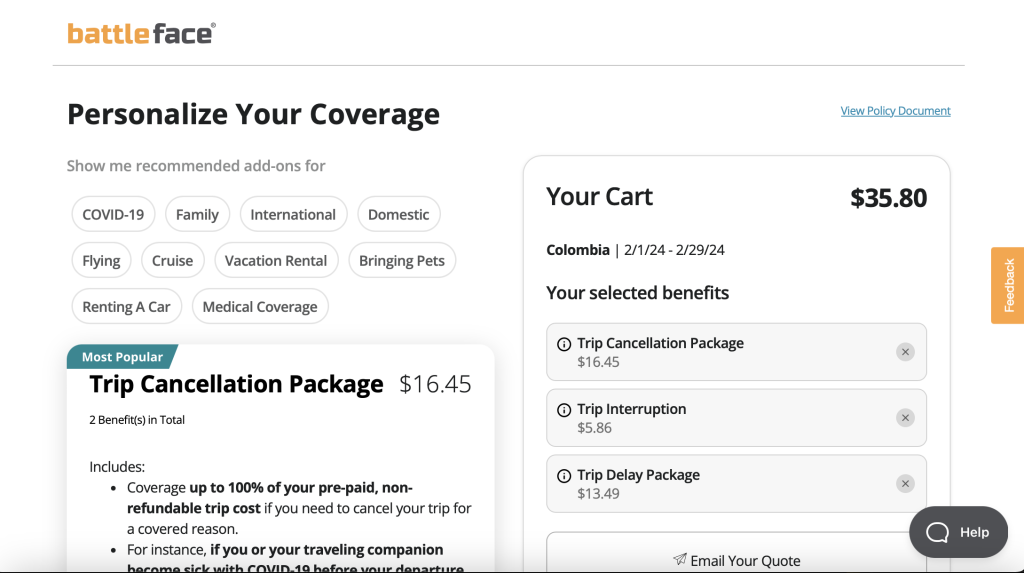Open the Help chat widget
Image resolution: width=1024 pixels, height=573 pixels.
pos(958,532)
